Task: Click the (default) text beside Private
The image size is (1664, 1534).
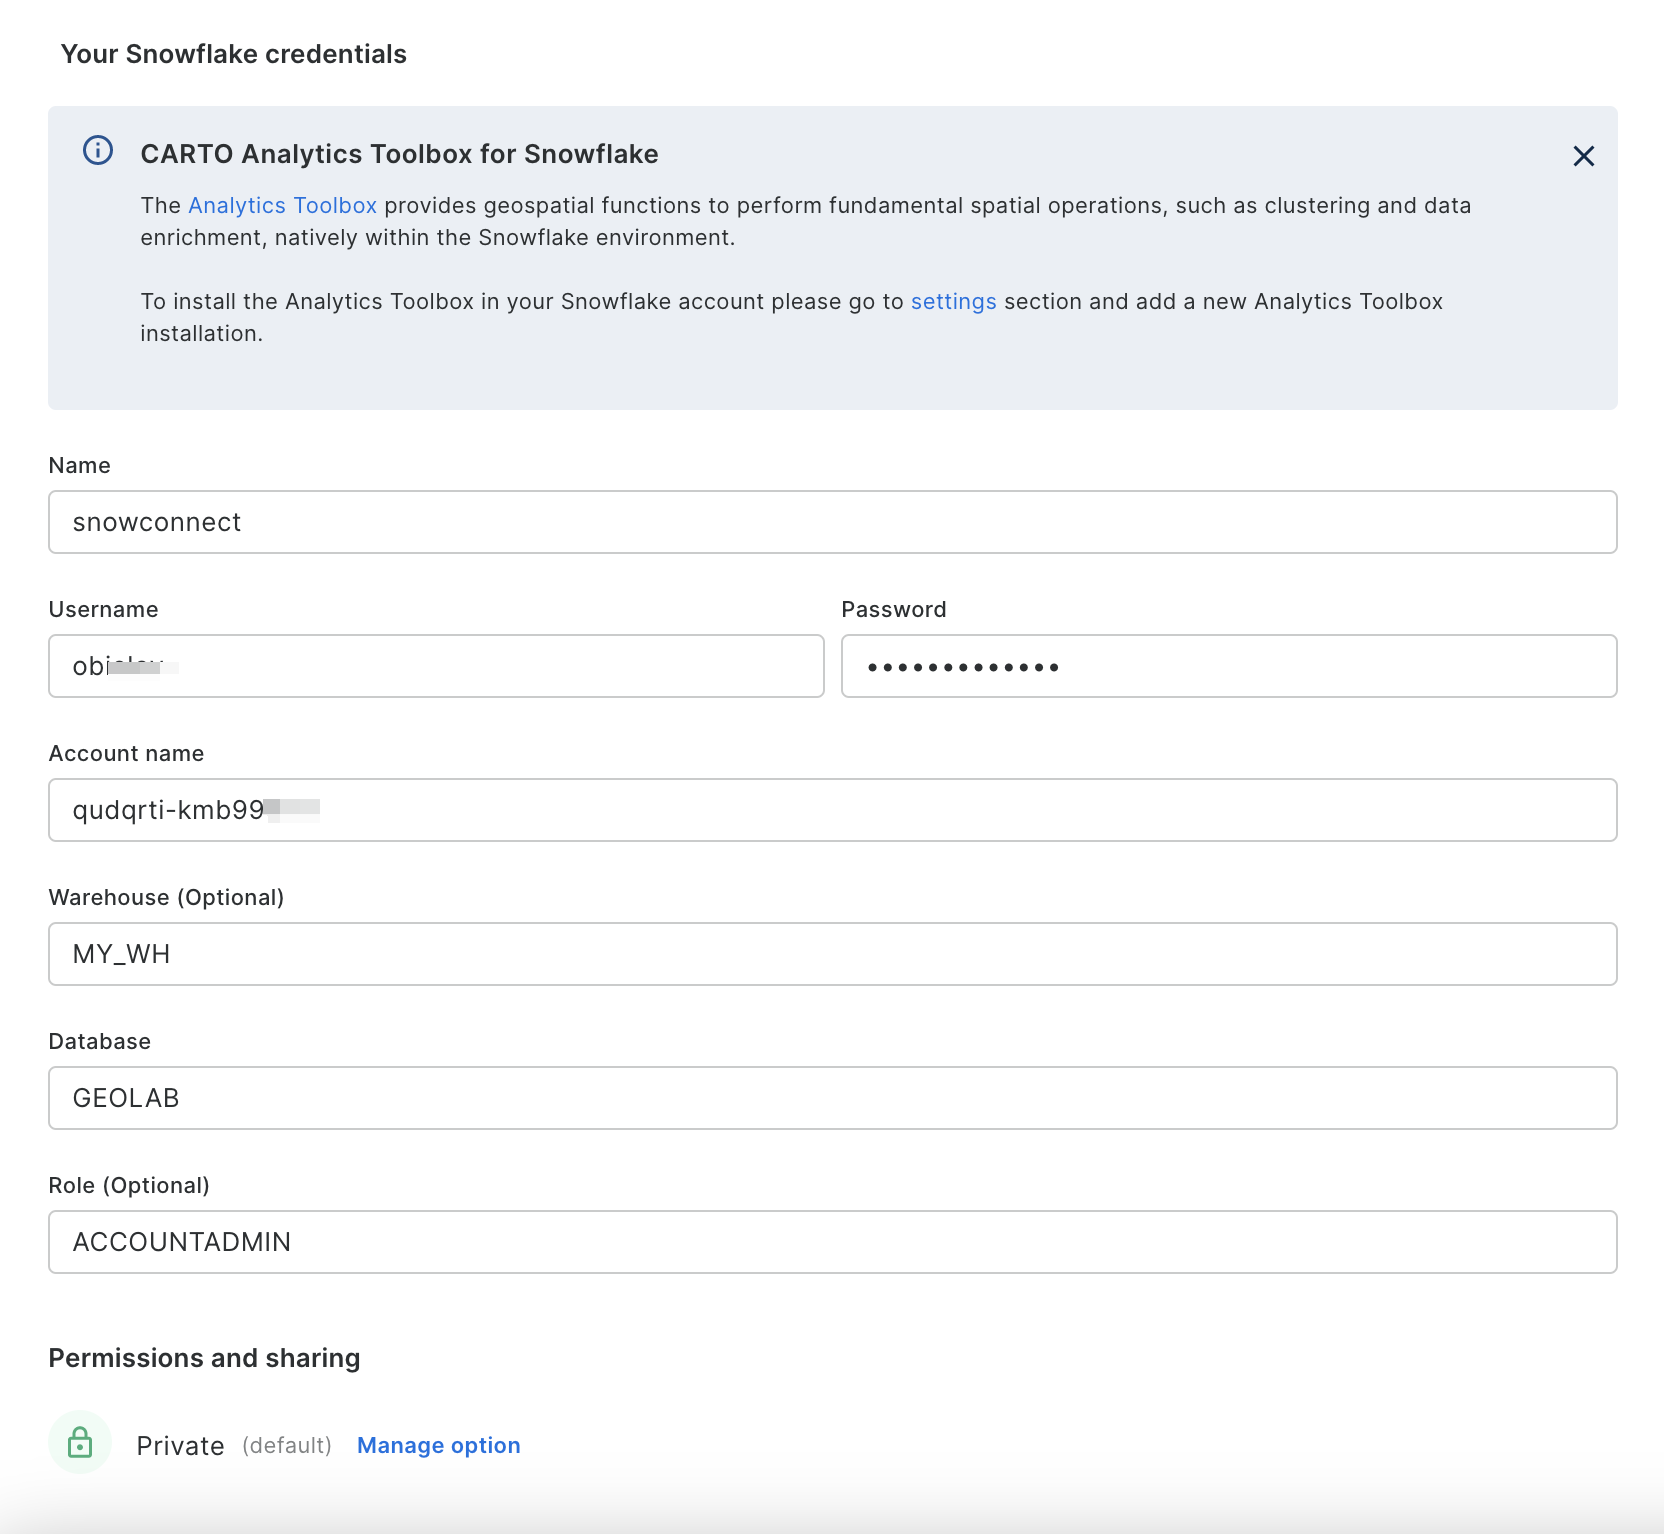Action: tap(287, 1446)
